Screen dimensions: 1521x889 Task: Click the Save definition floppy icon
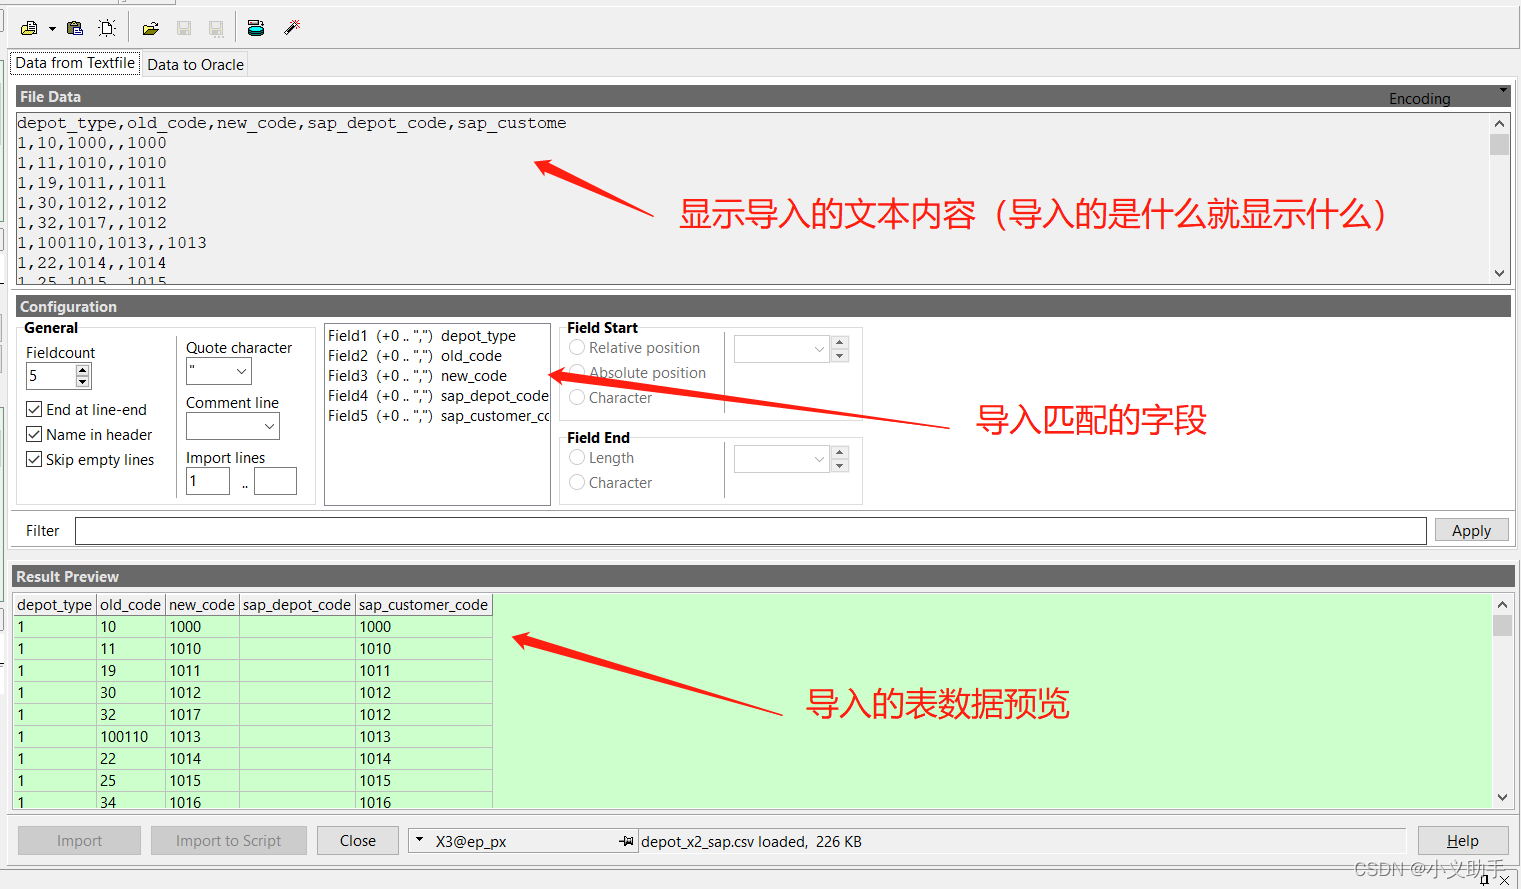pyautogui.click(x=184, y=28)
